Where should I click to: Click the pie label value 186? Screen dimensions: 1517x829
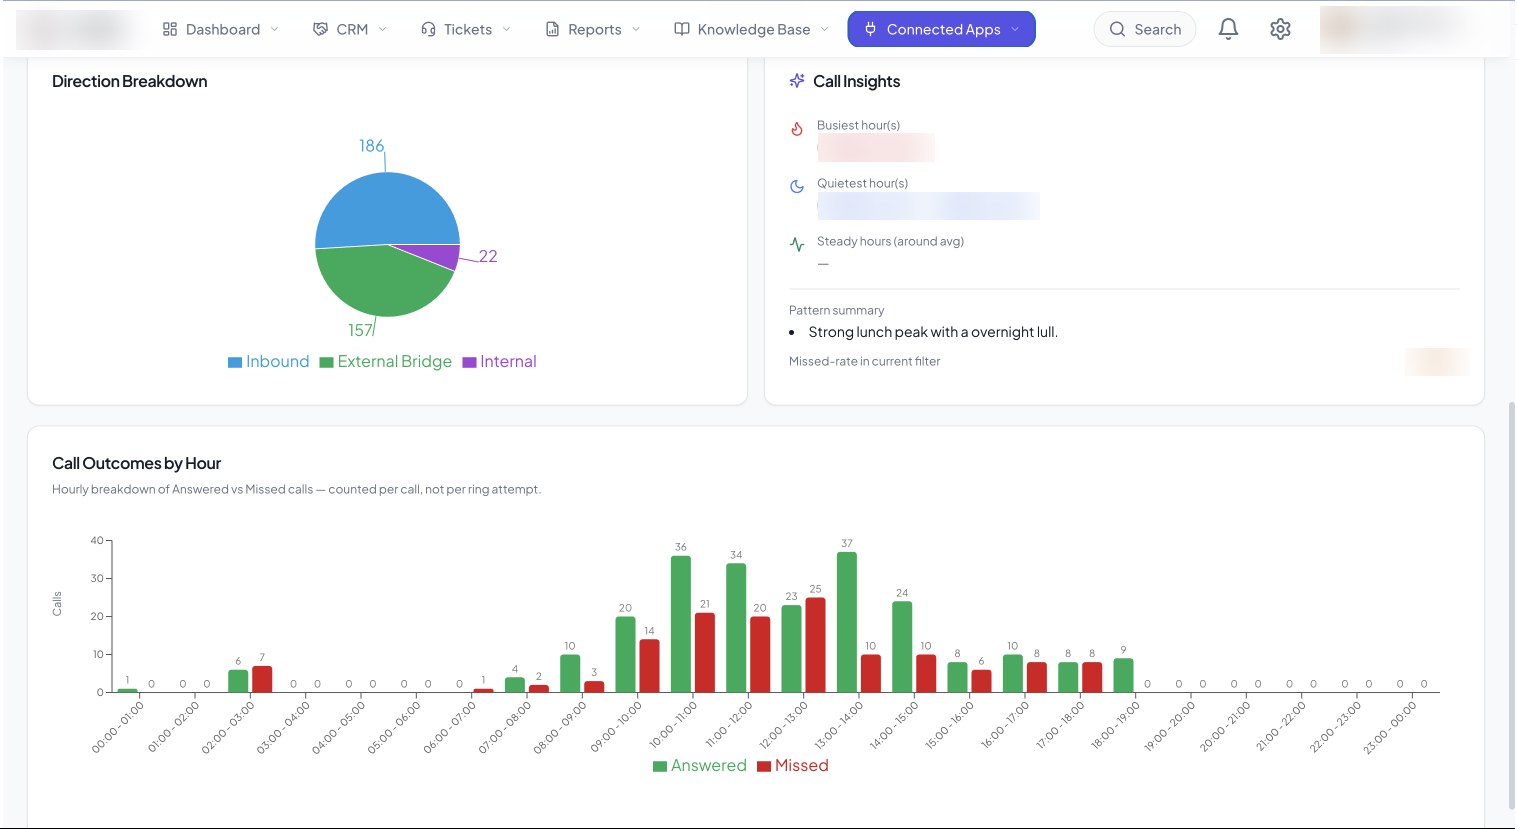tap(371, 146)
